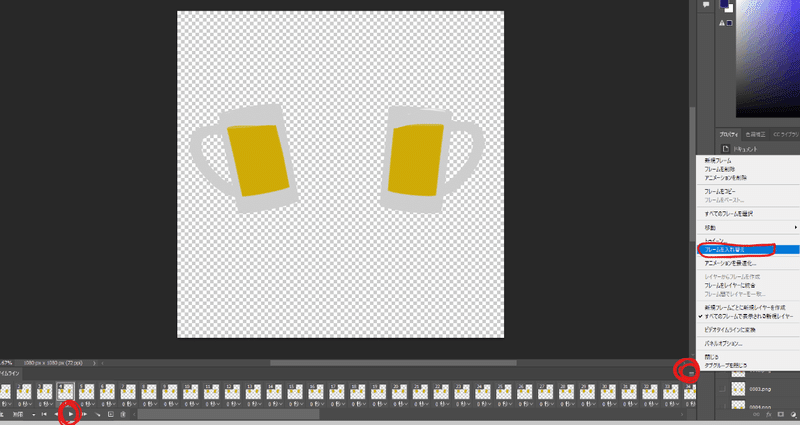Click the timeline frames horizontal scrollbar
This screenshot has width=800, height=425.
coord(229,414)
